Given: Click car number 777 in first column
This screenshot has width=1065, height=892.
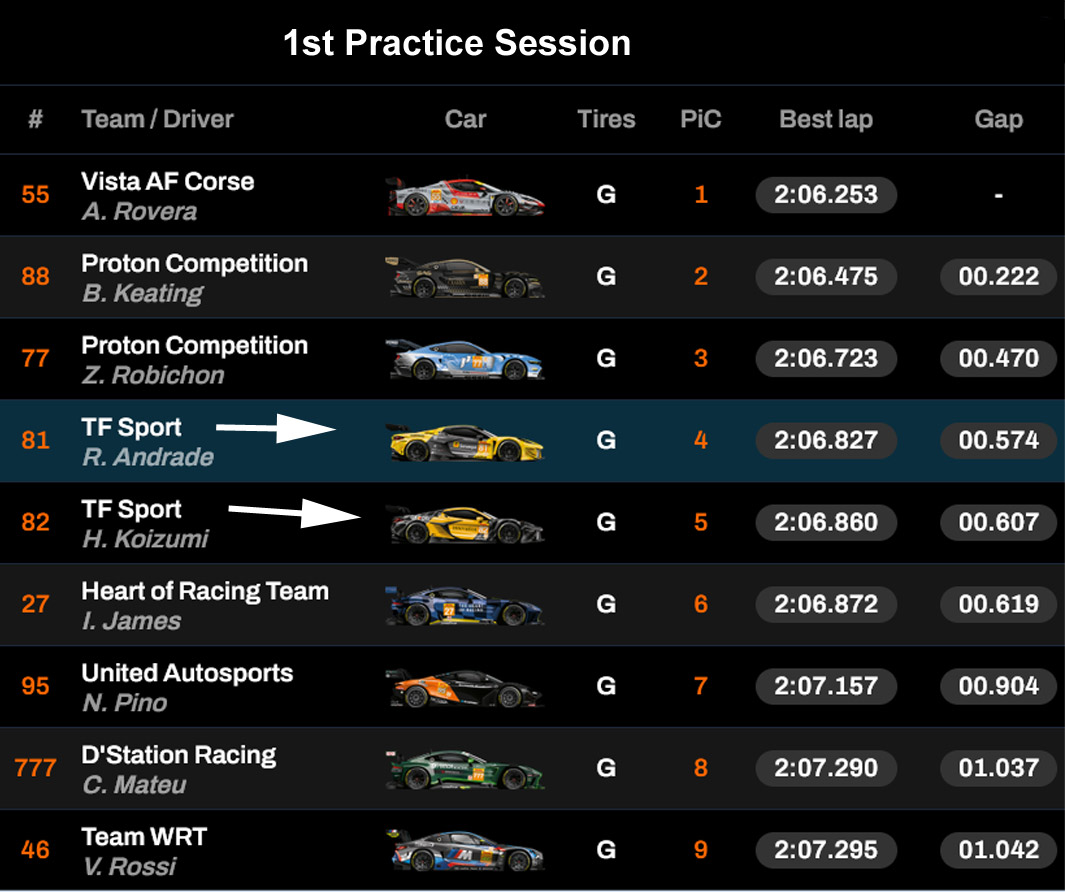Looking at the screenshot, I should click(35, 769).
